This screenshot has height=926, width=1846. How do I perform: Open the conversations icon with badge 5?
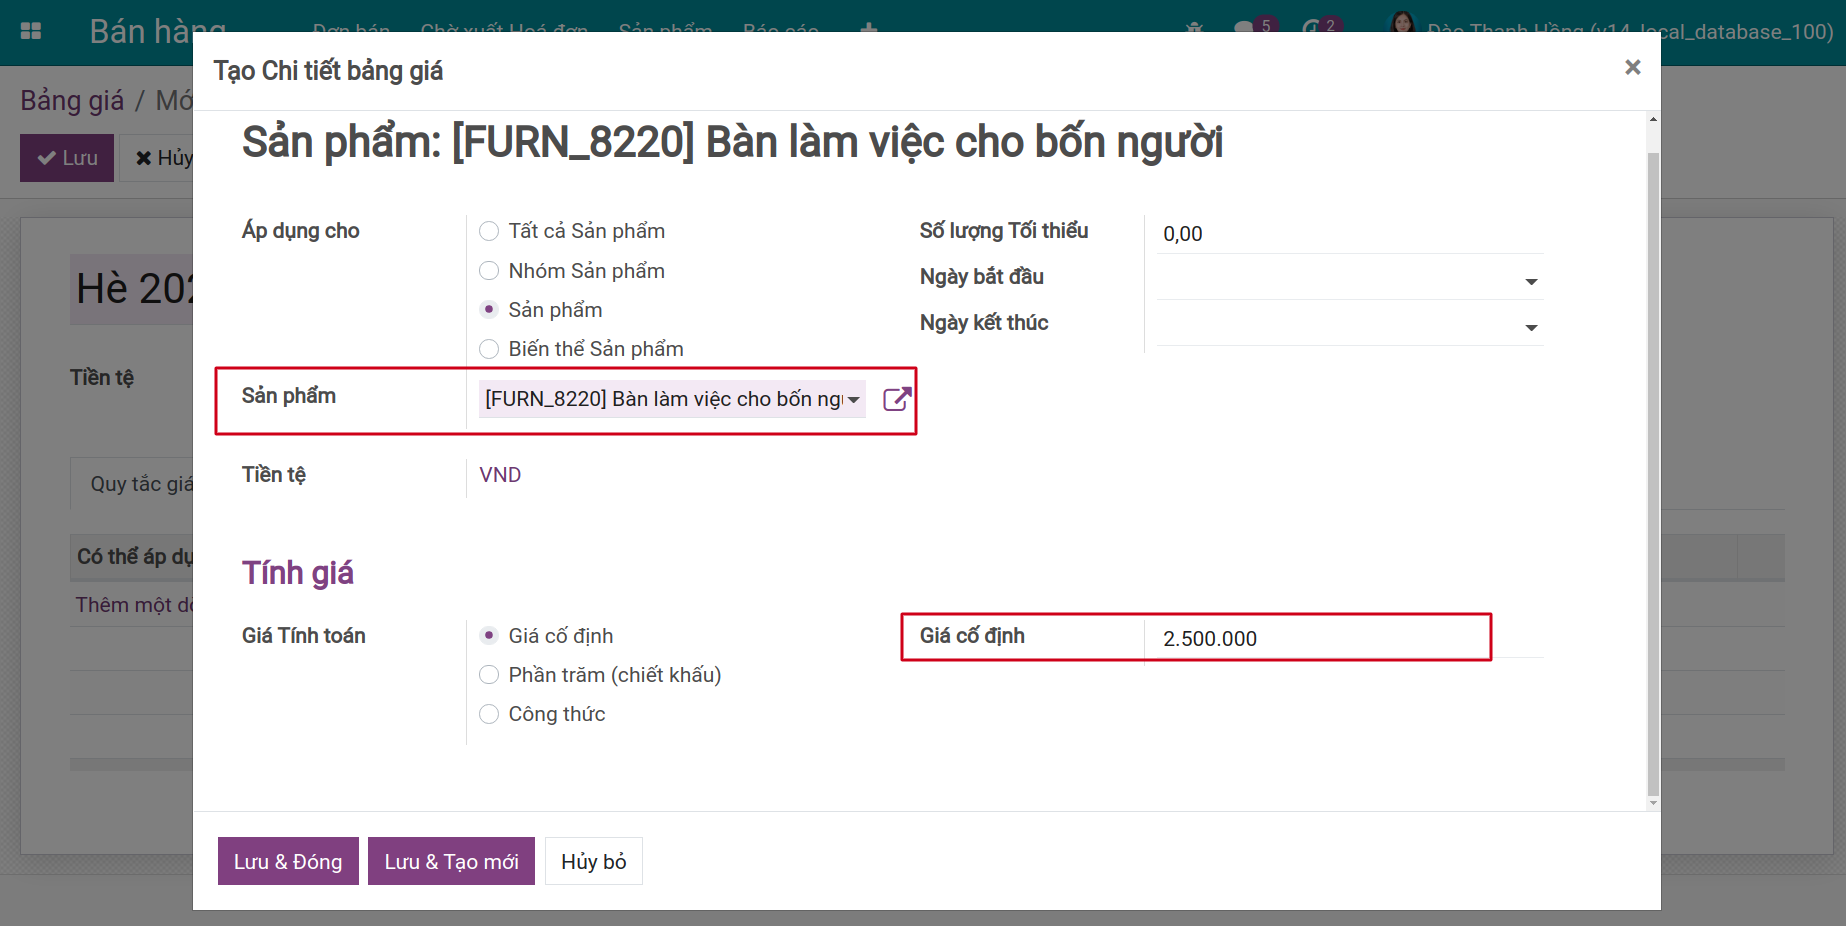pyautogui.click(x=1255, y=26)
